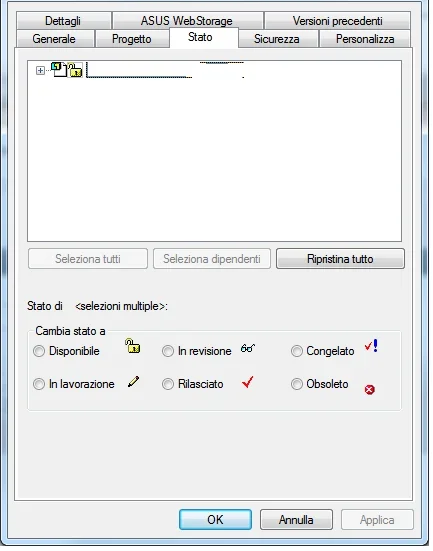Click the Seleziona dipendenti button

pos(212,259)
